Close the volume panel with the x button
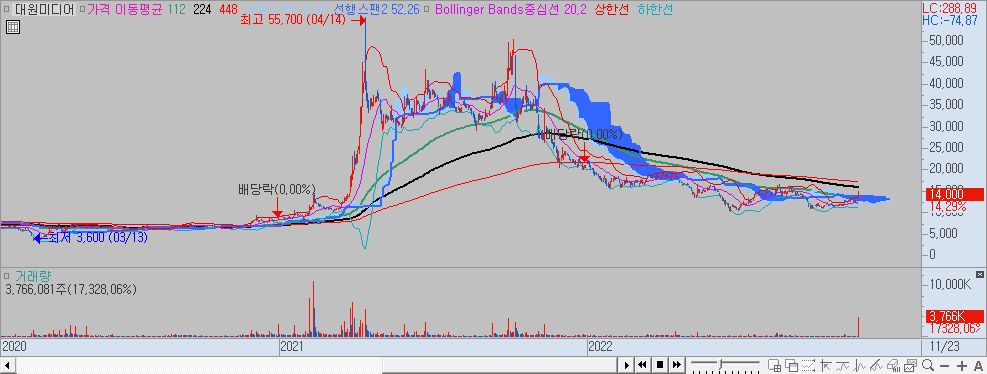Screen dimensions: 987x374 tap(979, 275)
